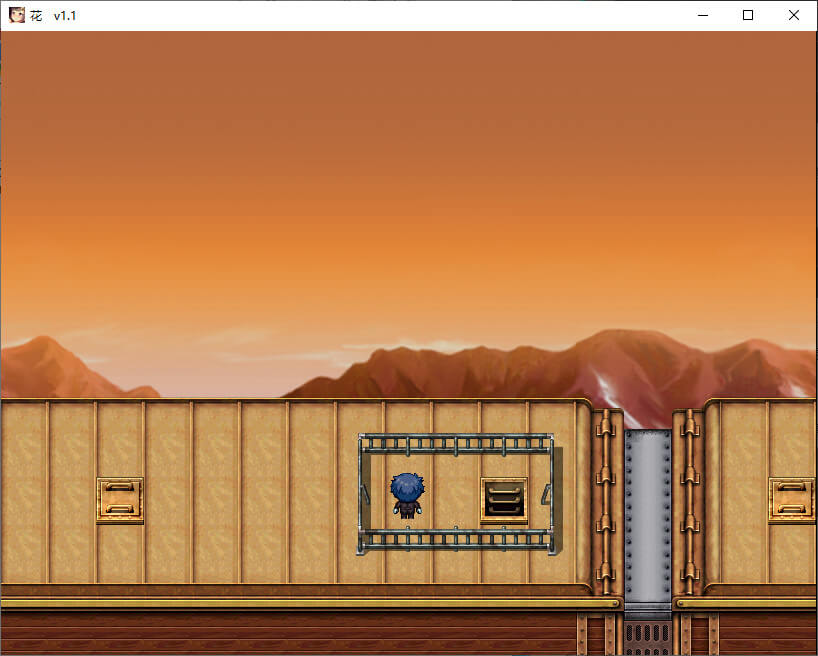Viewport: 818px width, 656px height.
Task: Minimize the game window
Action: click(702, 15)
